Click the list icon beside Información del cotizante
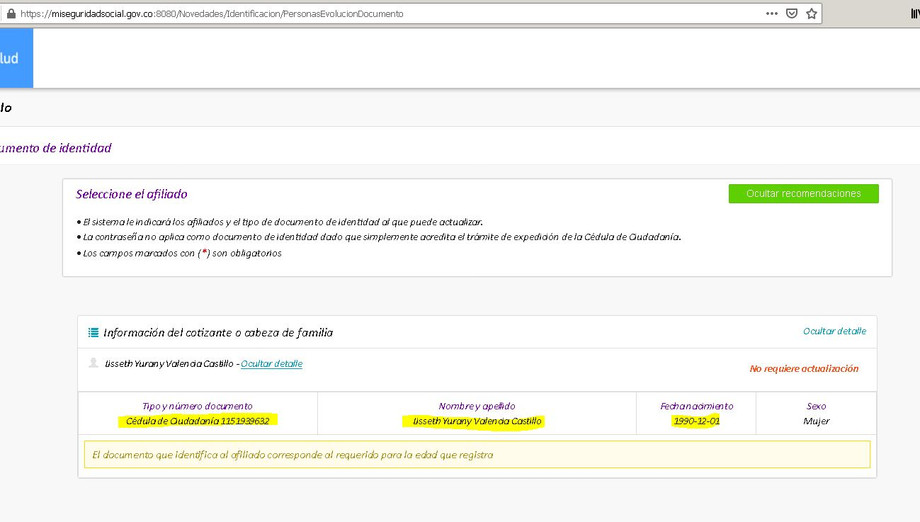 94,333
